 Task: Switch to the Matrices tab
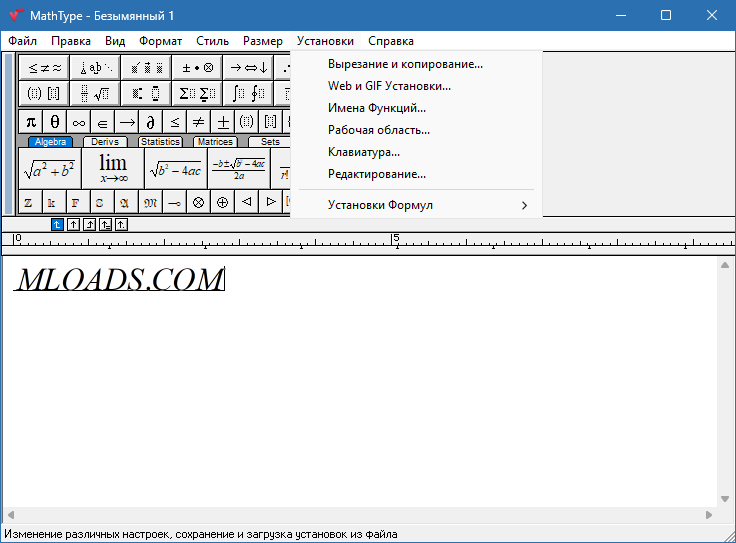pos(215,142)
